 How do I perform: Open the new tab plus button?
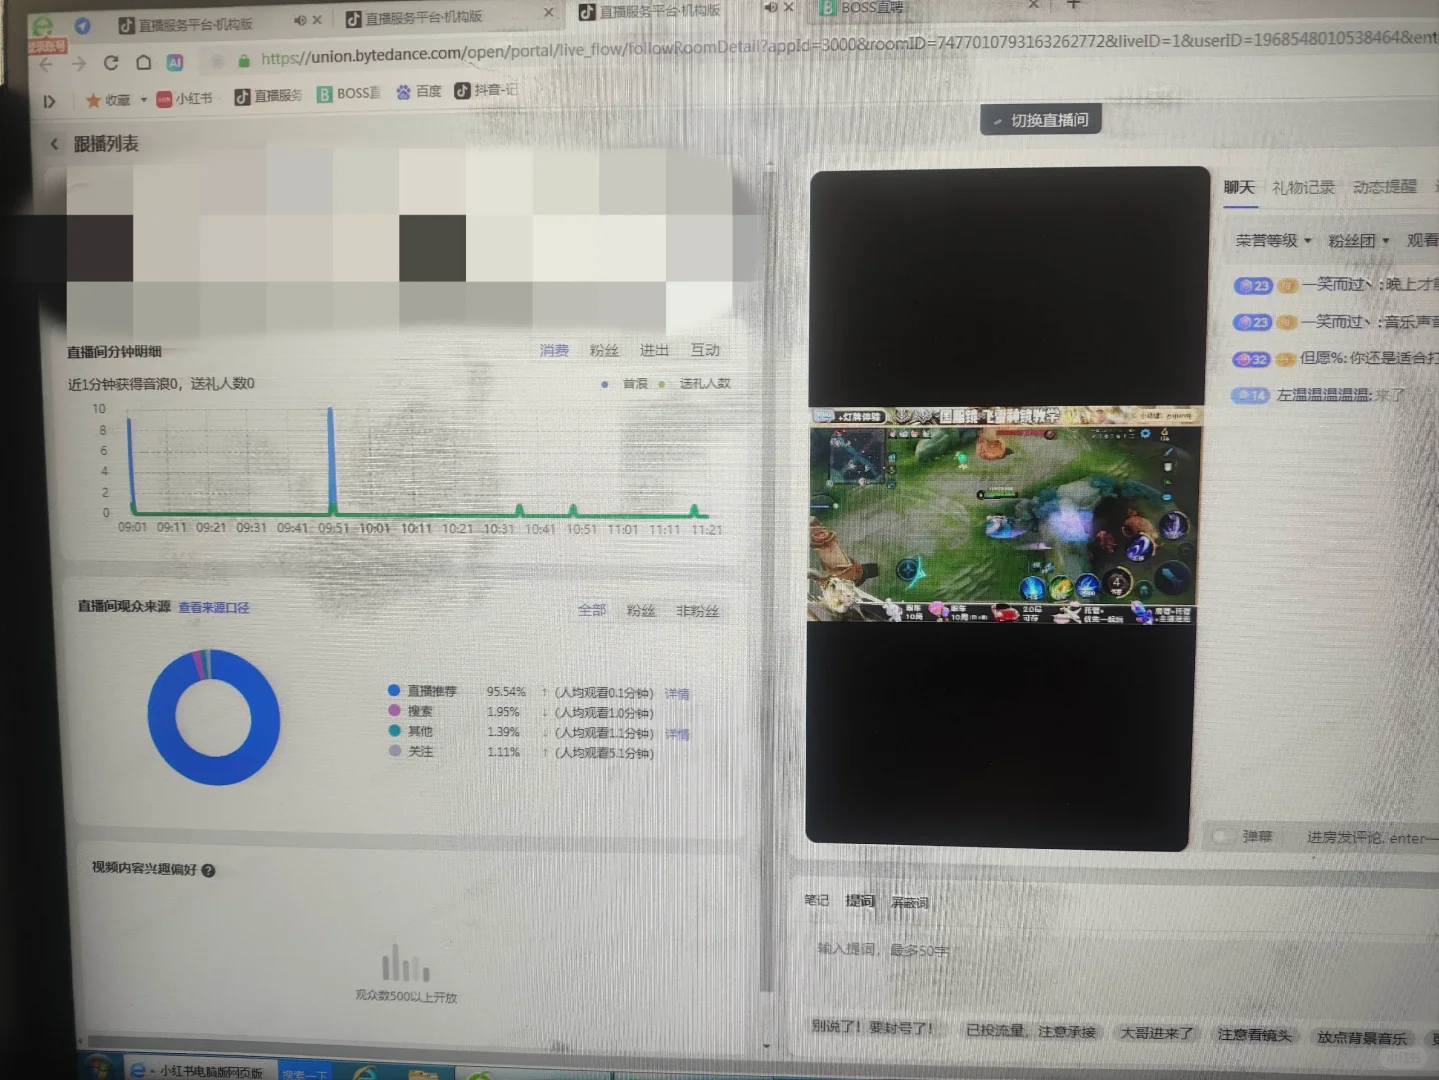click(x=1073, y=4)
